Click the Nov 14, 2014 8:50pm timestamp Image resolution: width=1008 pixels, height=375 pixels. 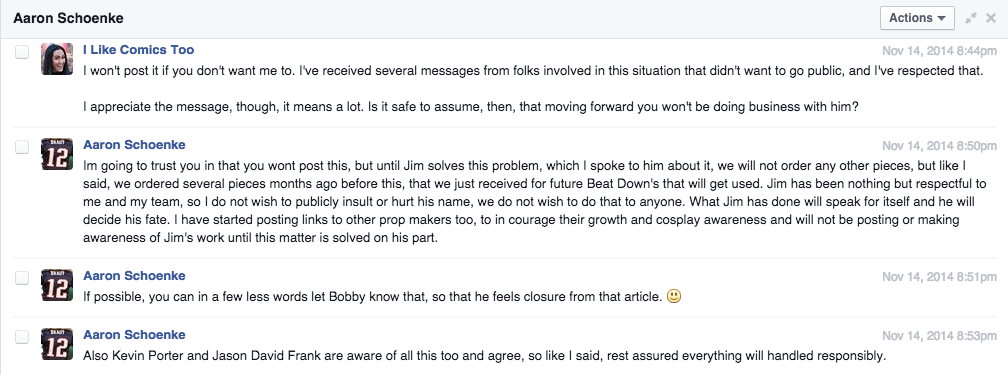click(939, 146)
